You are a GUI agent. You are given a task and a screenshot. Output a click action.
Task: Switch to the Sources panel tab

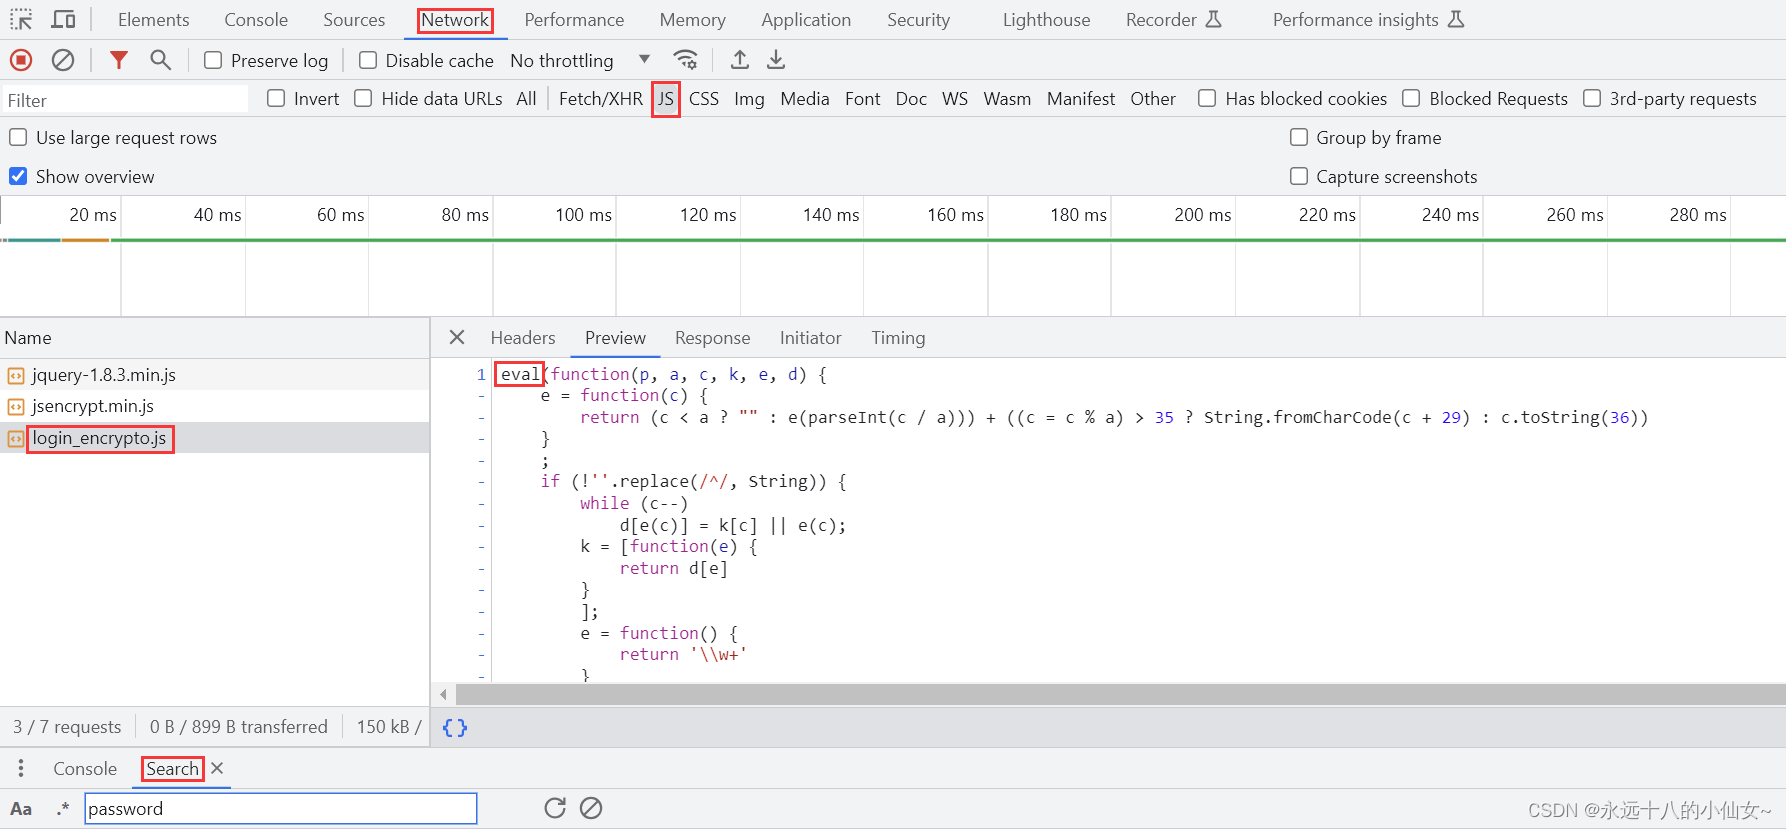click(x=354, y=20)
